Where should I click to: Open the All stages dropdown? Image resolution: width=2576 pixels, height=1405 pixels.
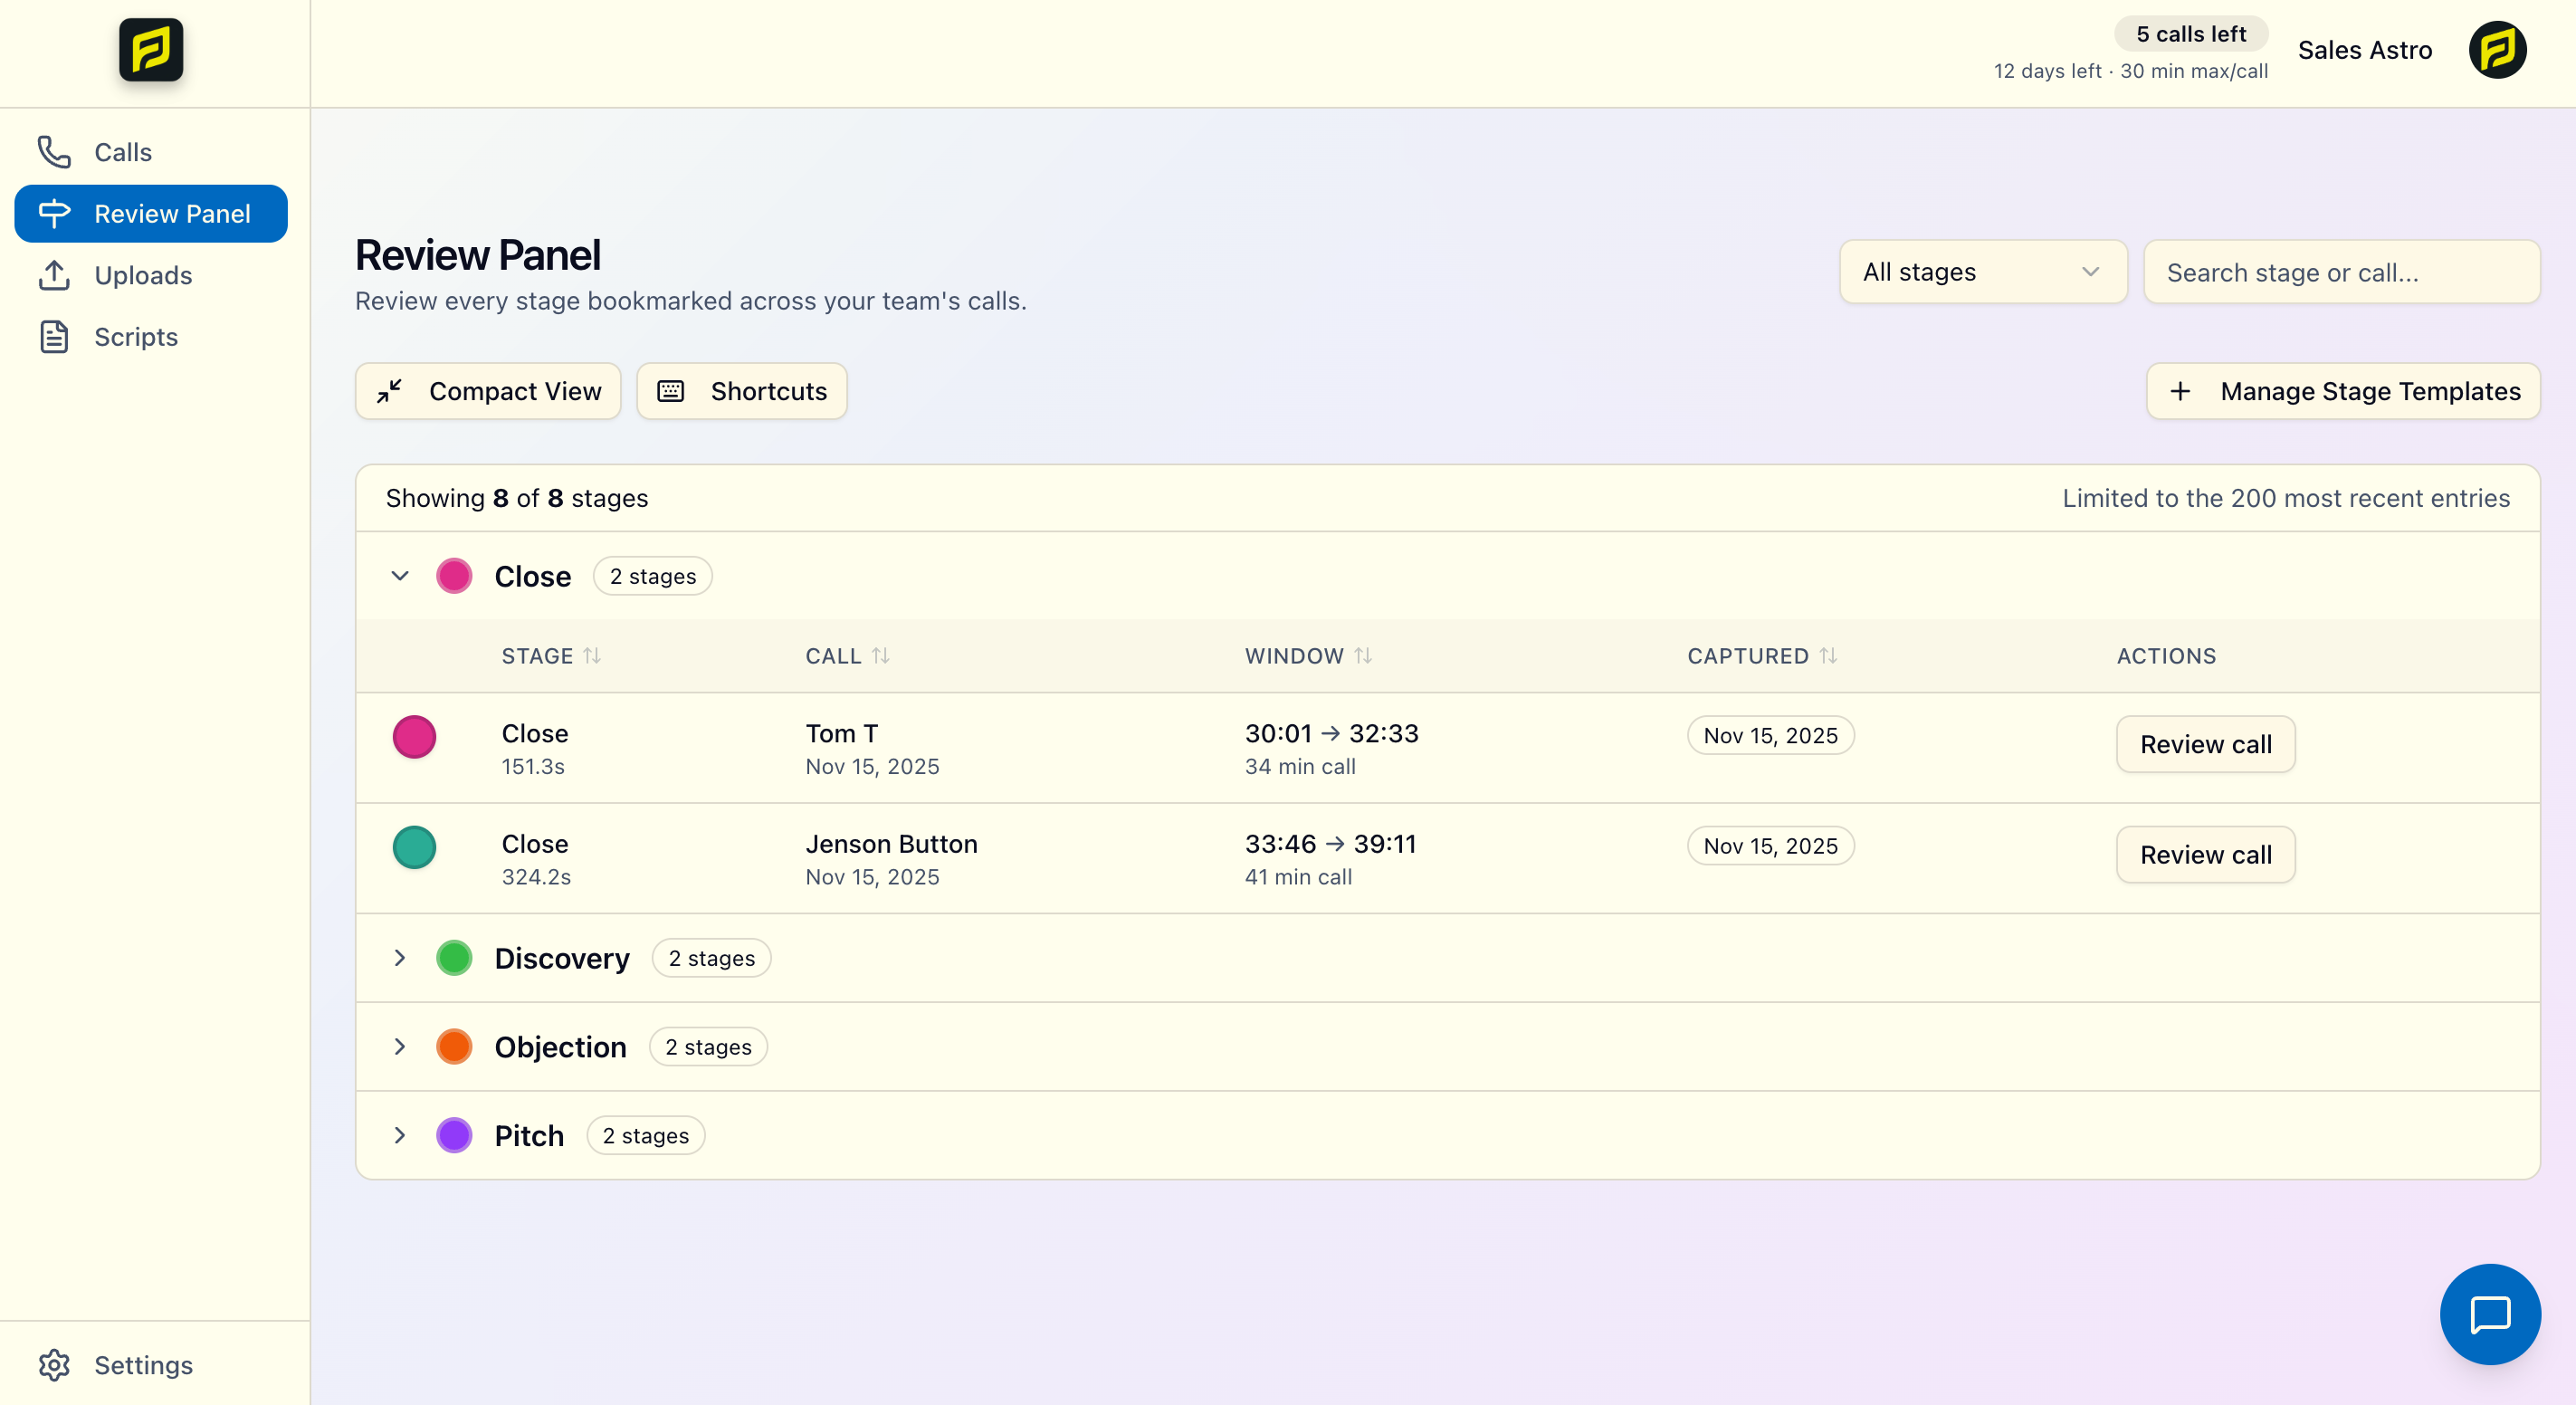(x=1983, y=272)
